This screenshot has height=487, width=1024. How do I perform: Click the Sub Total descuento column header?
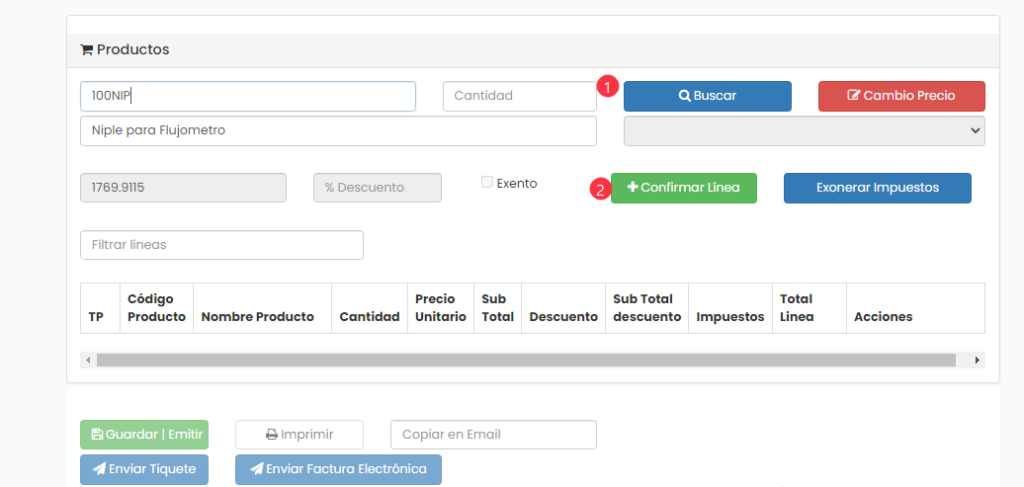click(x=647, y=308)
